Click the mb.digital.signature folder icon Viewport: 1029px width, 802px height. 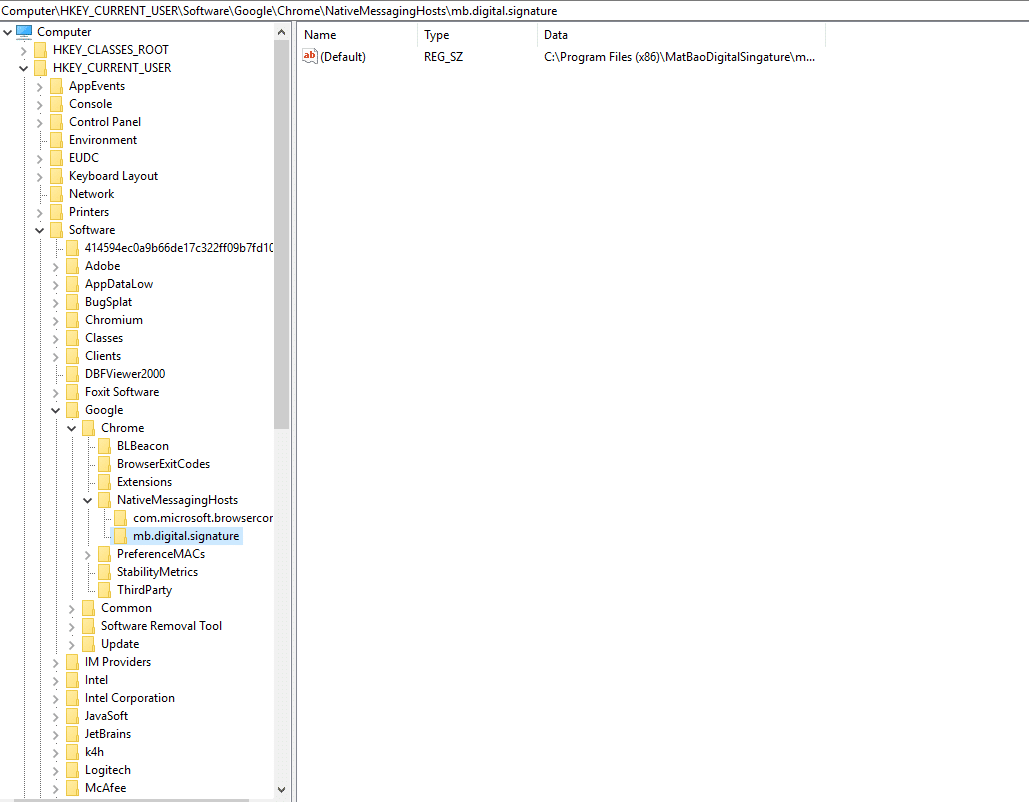pos(120,536)
